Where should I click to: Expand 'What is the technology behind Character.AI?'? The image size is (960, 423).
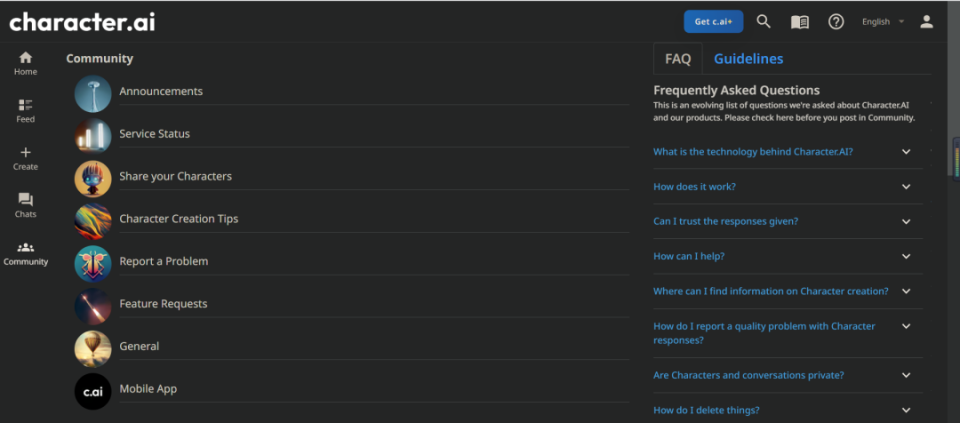coord(788,152)
